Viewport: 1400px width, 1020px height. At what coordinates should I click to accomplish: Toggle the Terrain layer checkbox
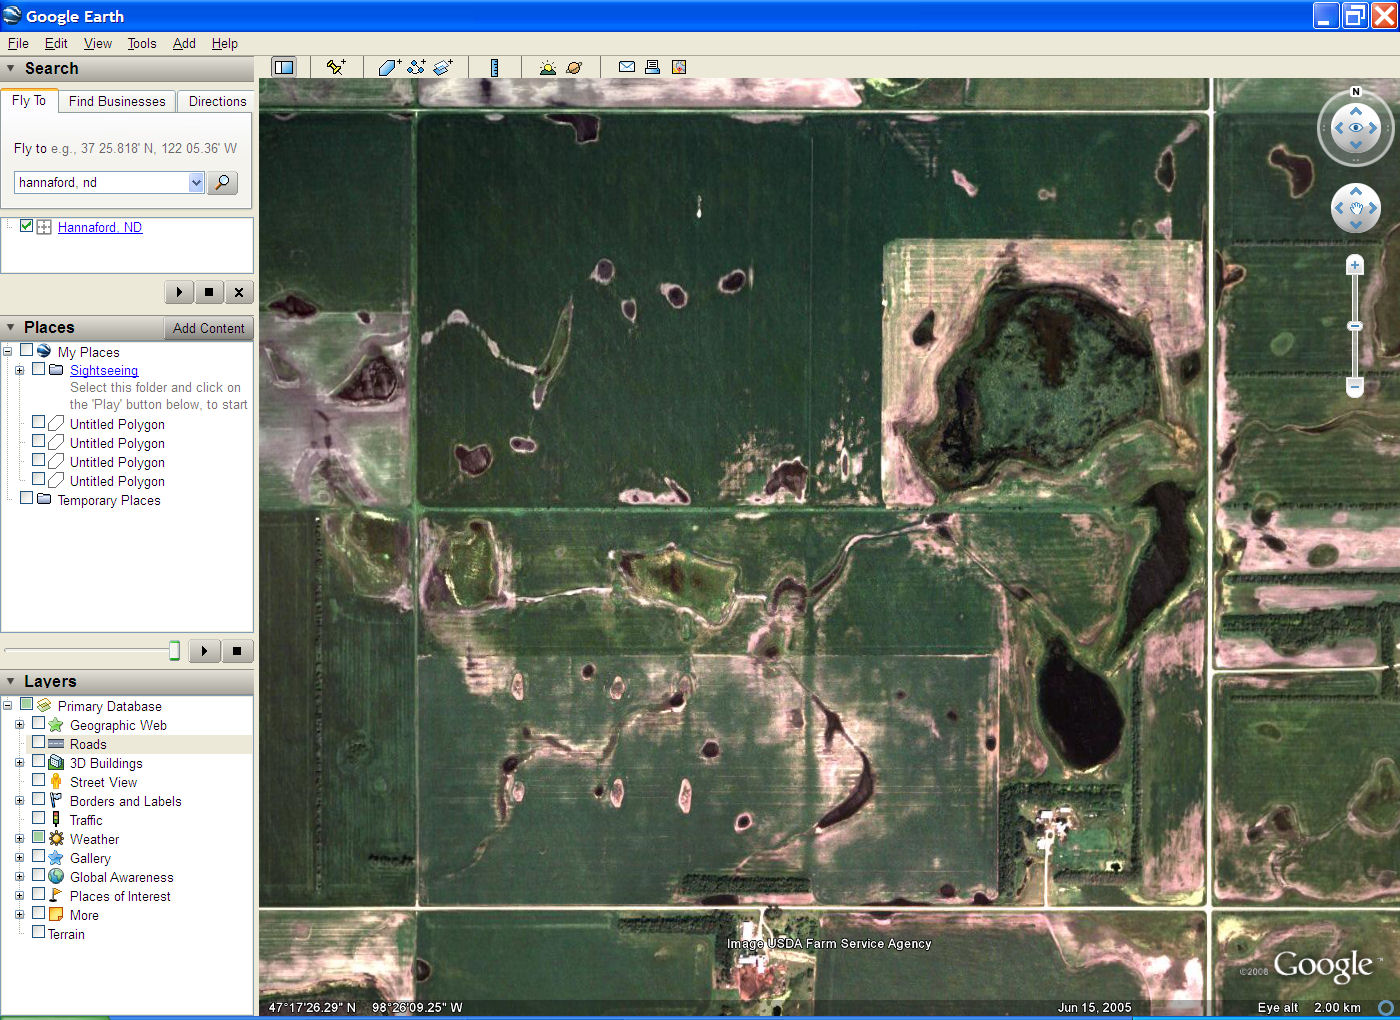click(39, 932)
